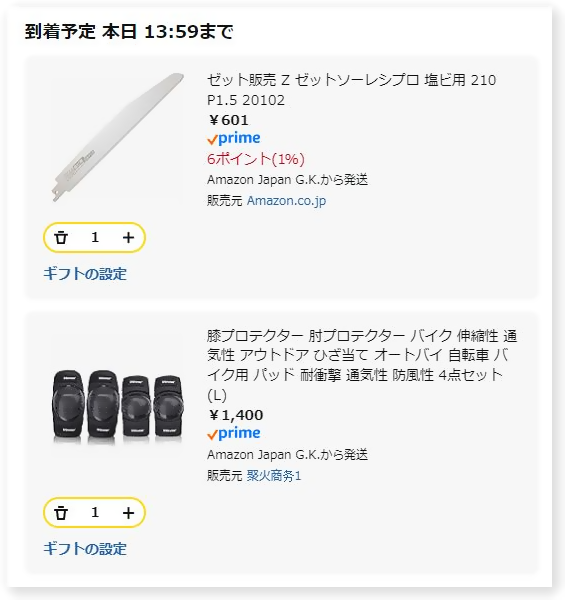Click quantity number of protector item
The image size is (565, 600).
95,513
